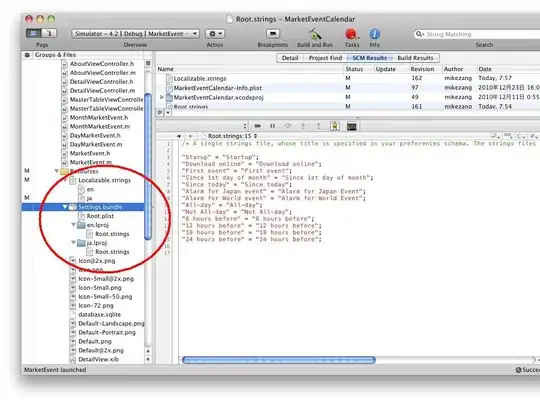This screenshot has width=540, height=404.
Task: Click the en.lproj folder icon
Action: coord(81,225)
